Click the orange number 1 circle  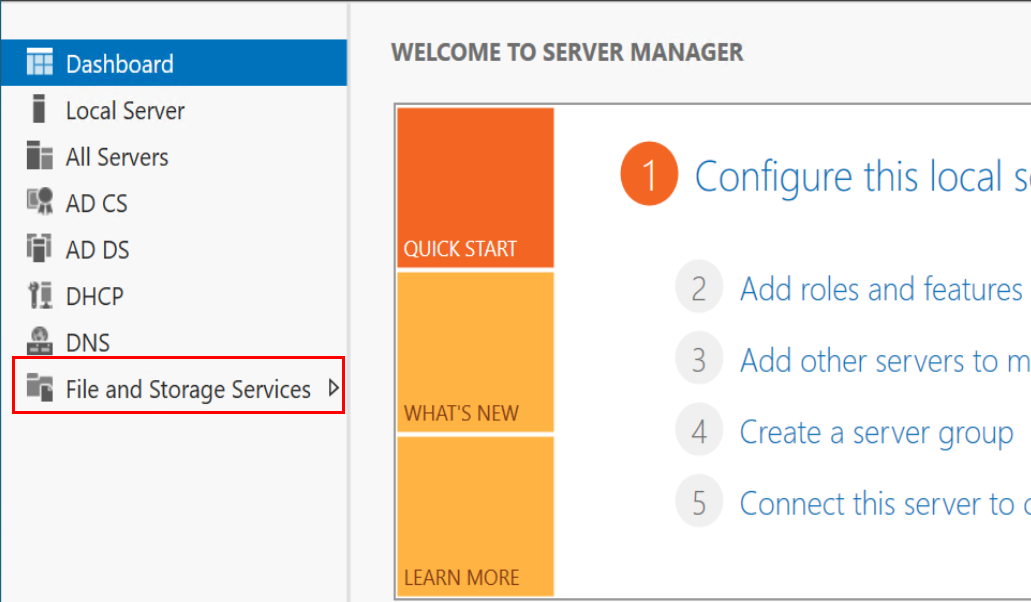tap(649, 175)
